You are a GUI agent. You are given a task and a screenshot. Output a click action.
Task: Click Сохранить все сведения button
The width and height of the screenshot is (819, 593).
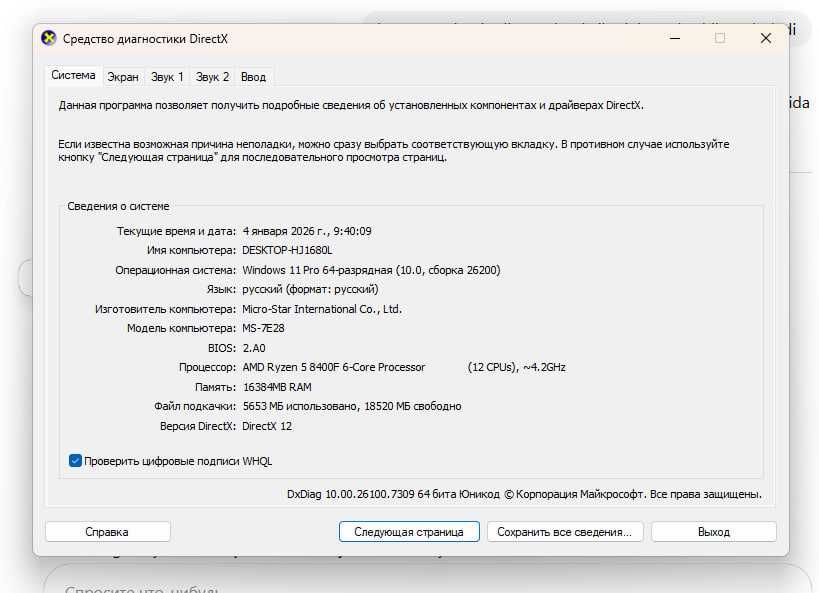point(565,532)
